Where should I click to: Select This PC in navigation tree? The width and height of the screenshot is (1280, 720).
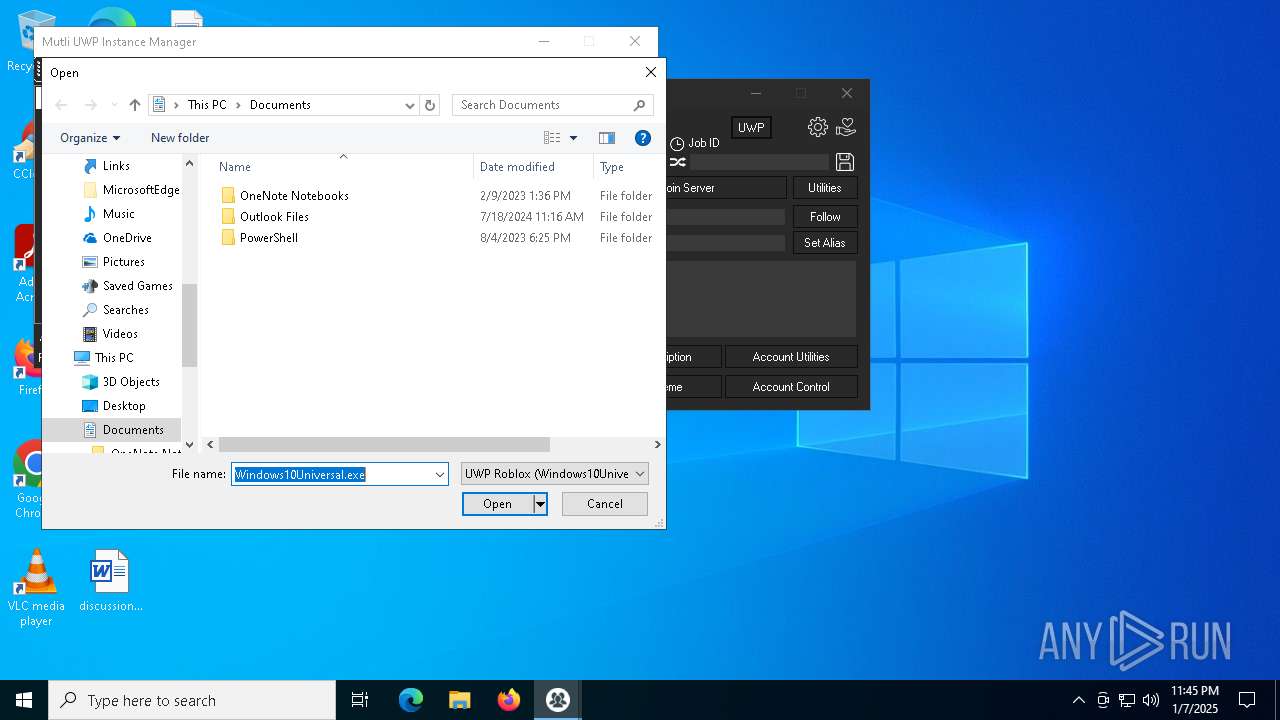[x=113, y=358]
